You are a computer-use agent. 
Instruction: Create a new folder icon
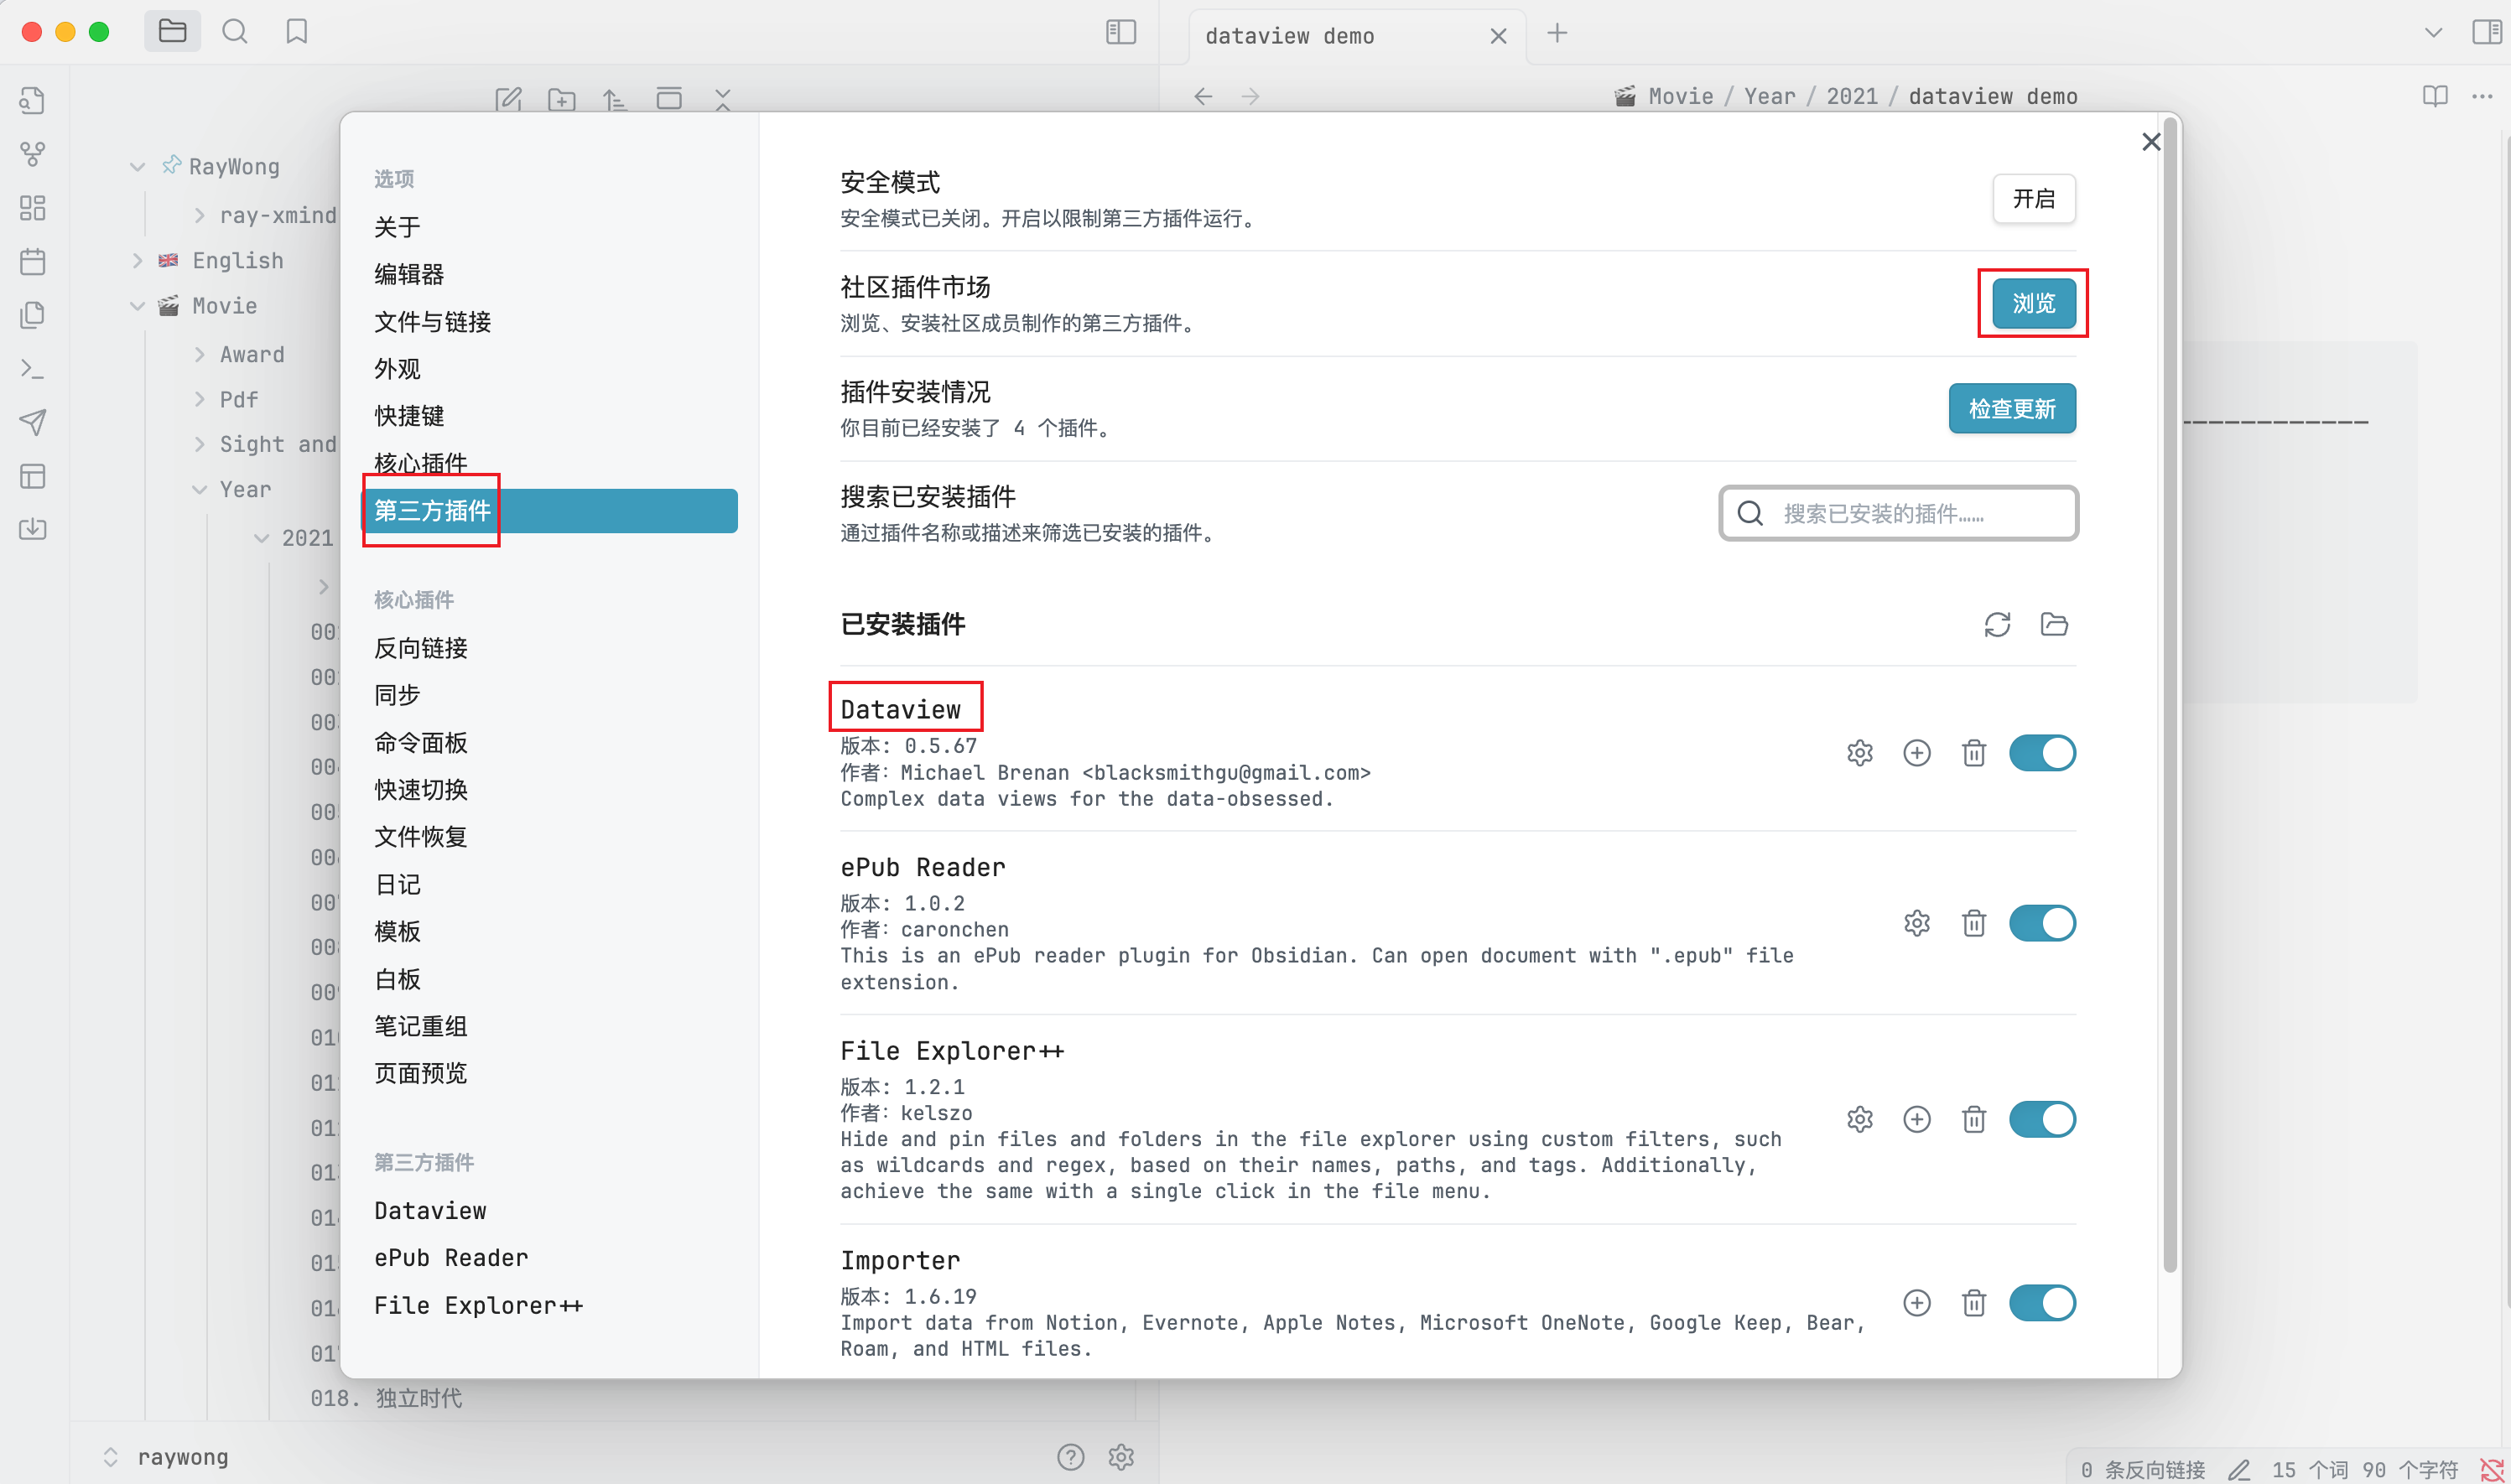[562, 99]
